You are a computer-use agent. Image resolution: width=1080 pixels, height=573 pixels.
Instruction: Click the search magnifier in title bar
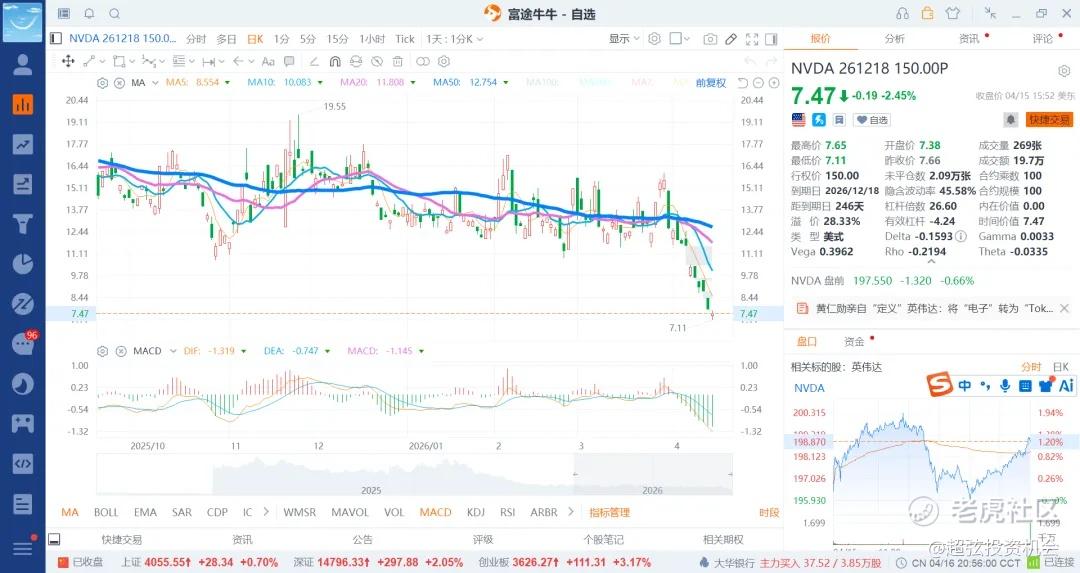click(x=115, y=13)
